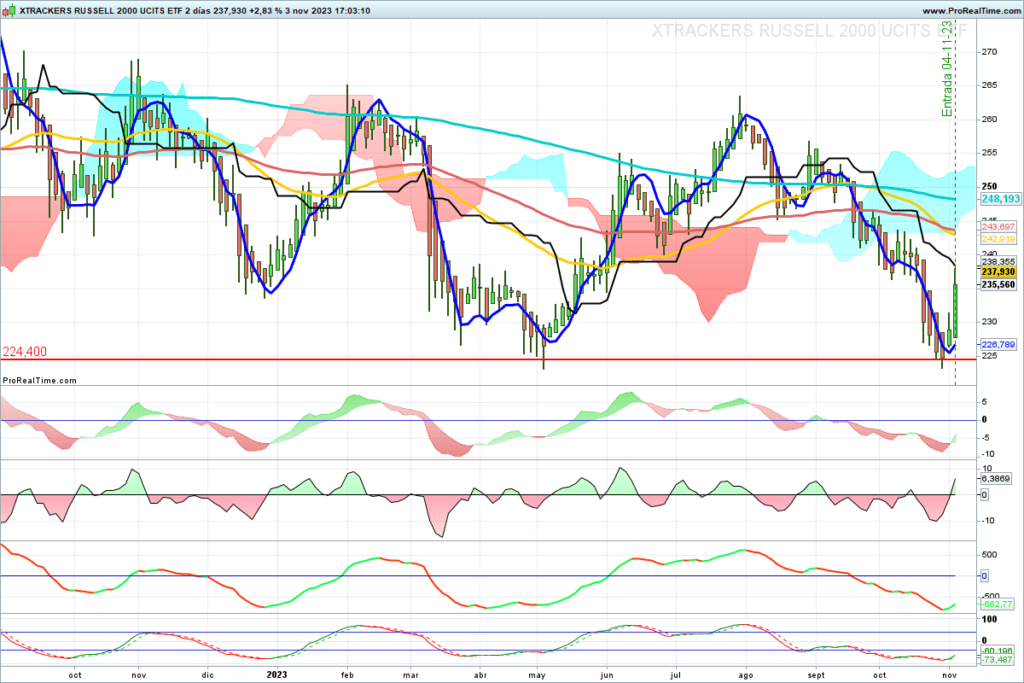Select the -60,196 oscillator value label
Viewport: 1024px width, 683px height.
[x=997, y=651]
